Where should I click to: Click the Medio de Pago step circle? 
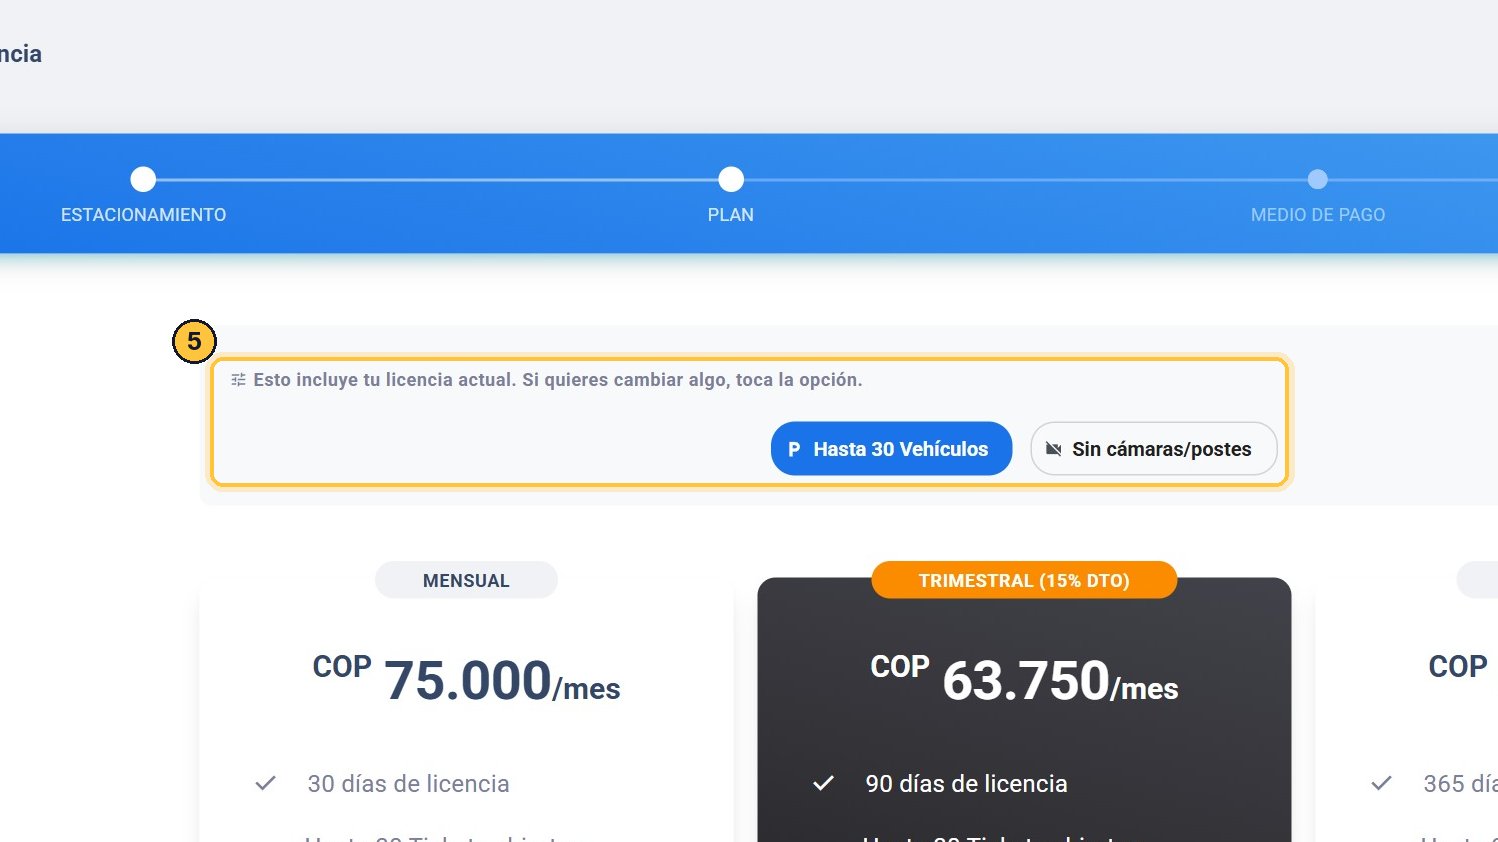click(1318, 179)
